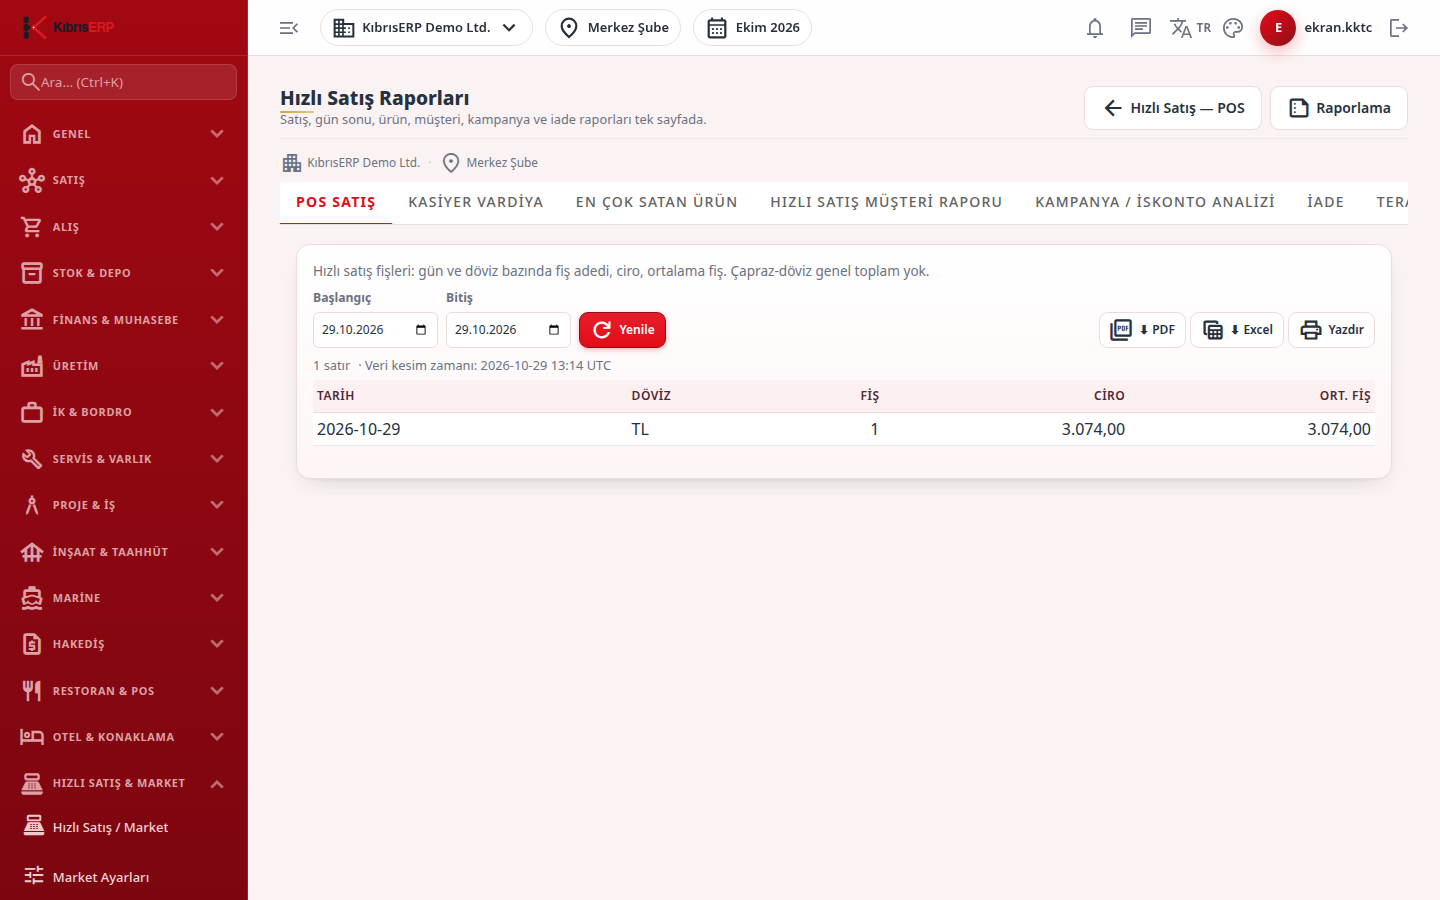Change language via the TR translate icon
The height and width of the screenshot is (900, 1440).
click(1190, 28)
